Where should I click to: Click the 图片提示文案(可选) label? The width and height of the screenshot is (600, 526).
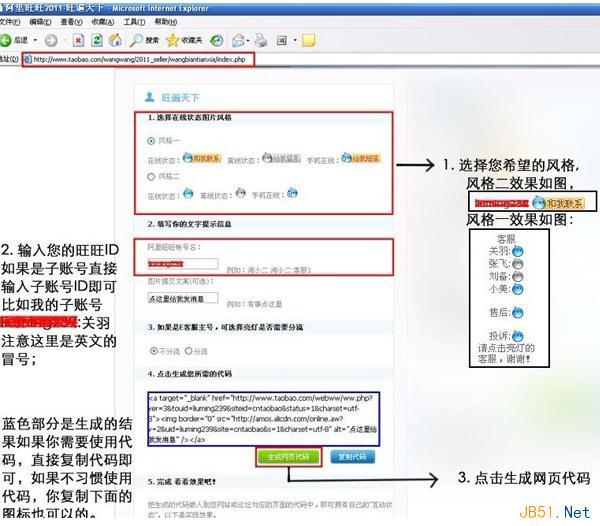181,281
